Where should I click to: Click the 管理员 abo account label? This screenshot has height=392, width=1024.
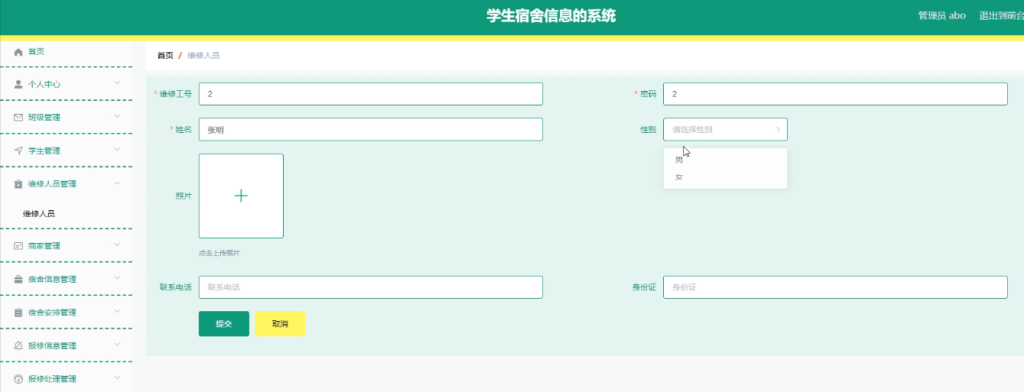coord(942,16)
